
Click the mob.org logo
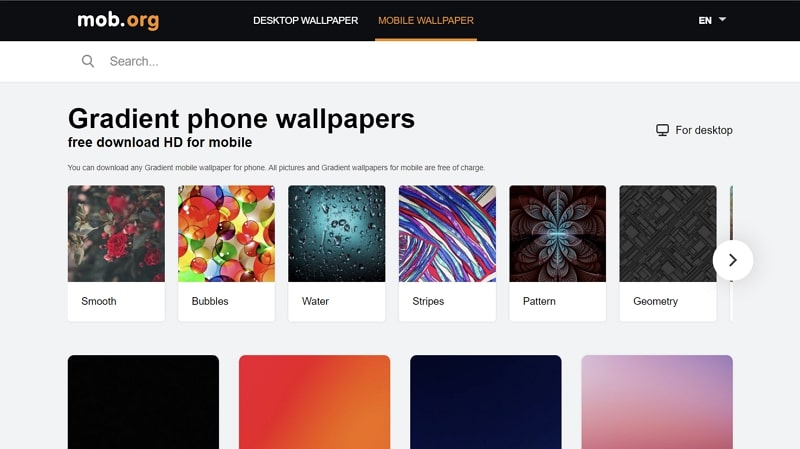[118, 20]
